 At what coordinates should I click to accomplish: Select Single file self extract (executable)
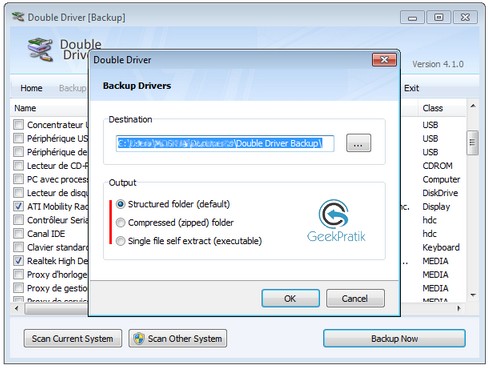[121, 241]
